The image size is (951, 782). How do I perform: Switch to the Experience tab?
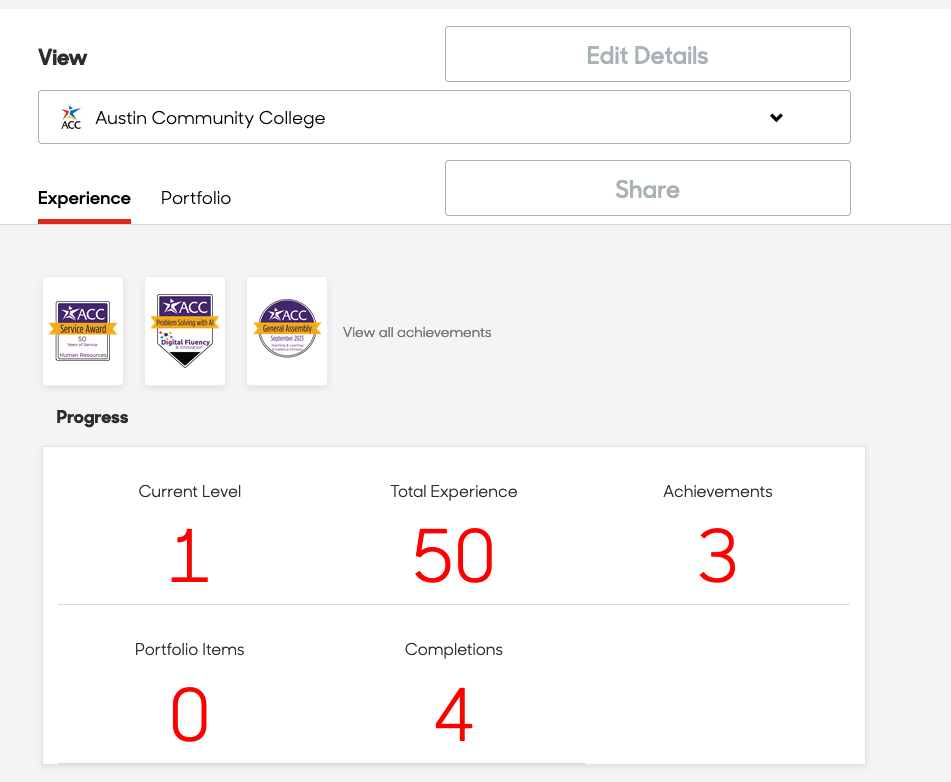tap(84, 198)
